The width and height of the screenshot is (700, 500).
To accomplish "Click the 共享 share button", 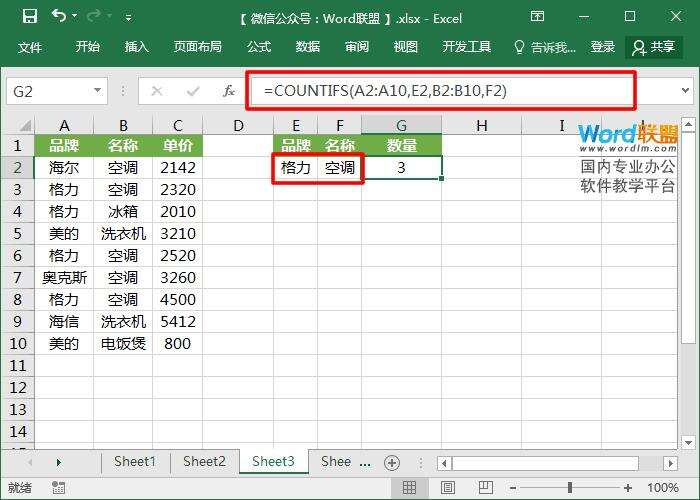I will click(x=654, y=47).
